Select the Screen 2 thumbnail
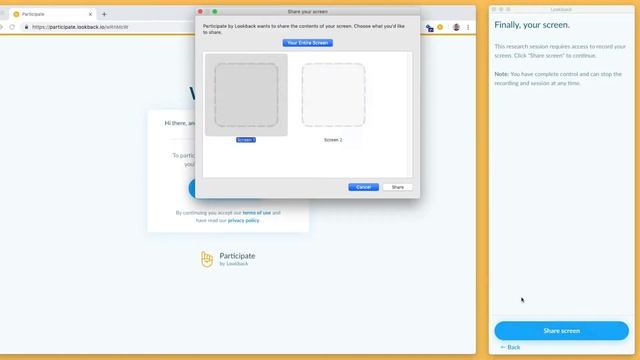 tap(333, 95)
